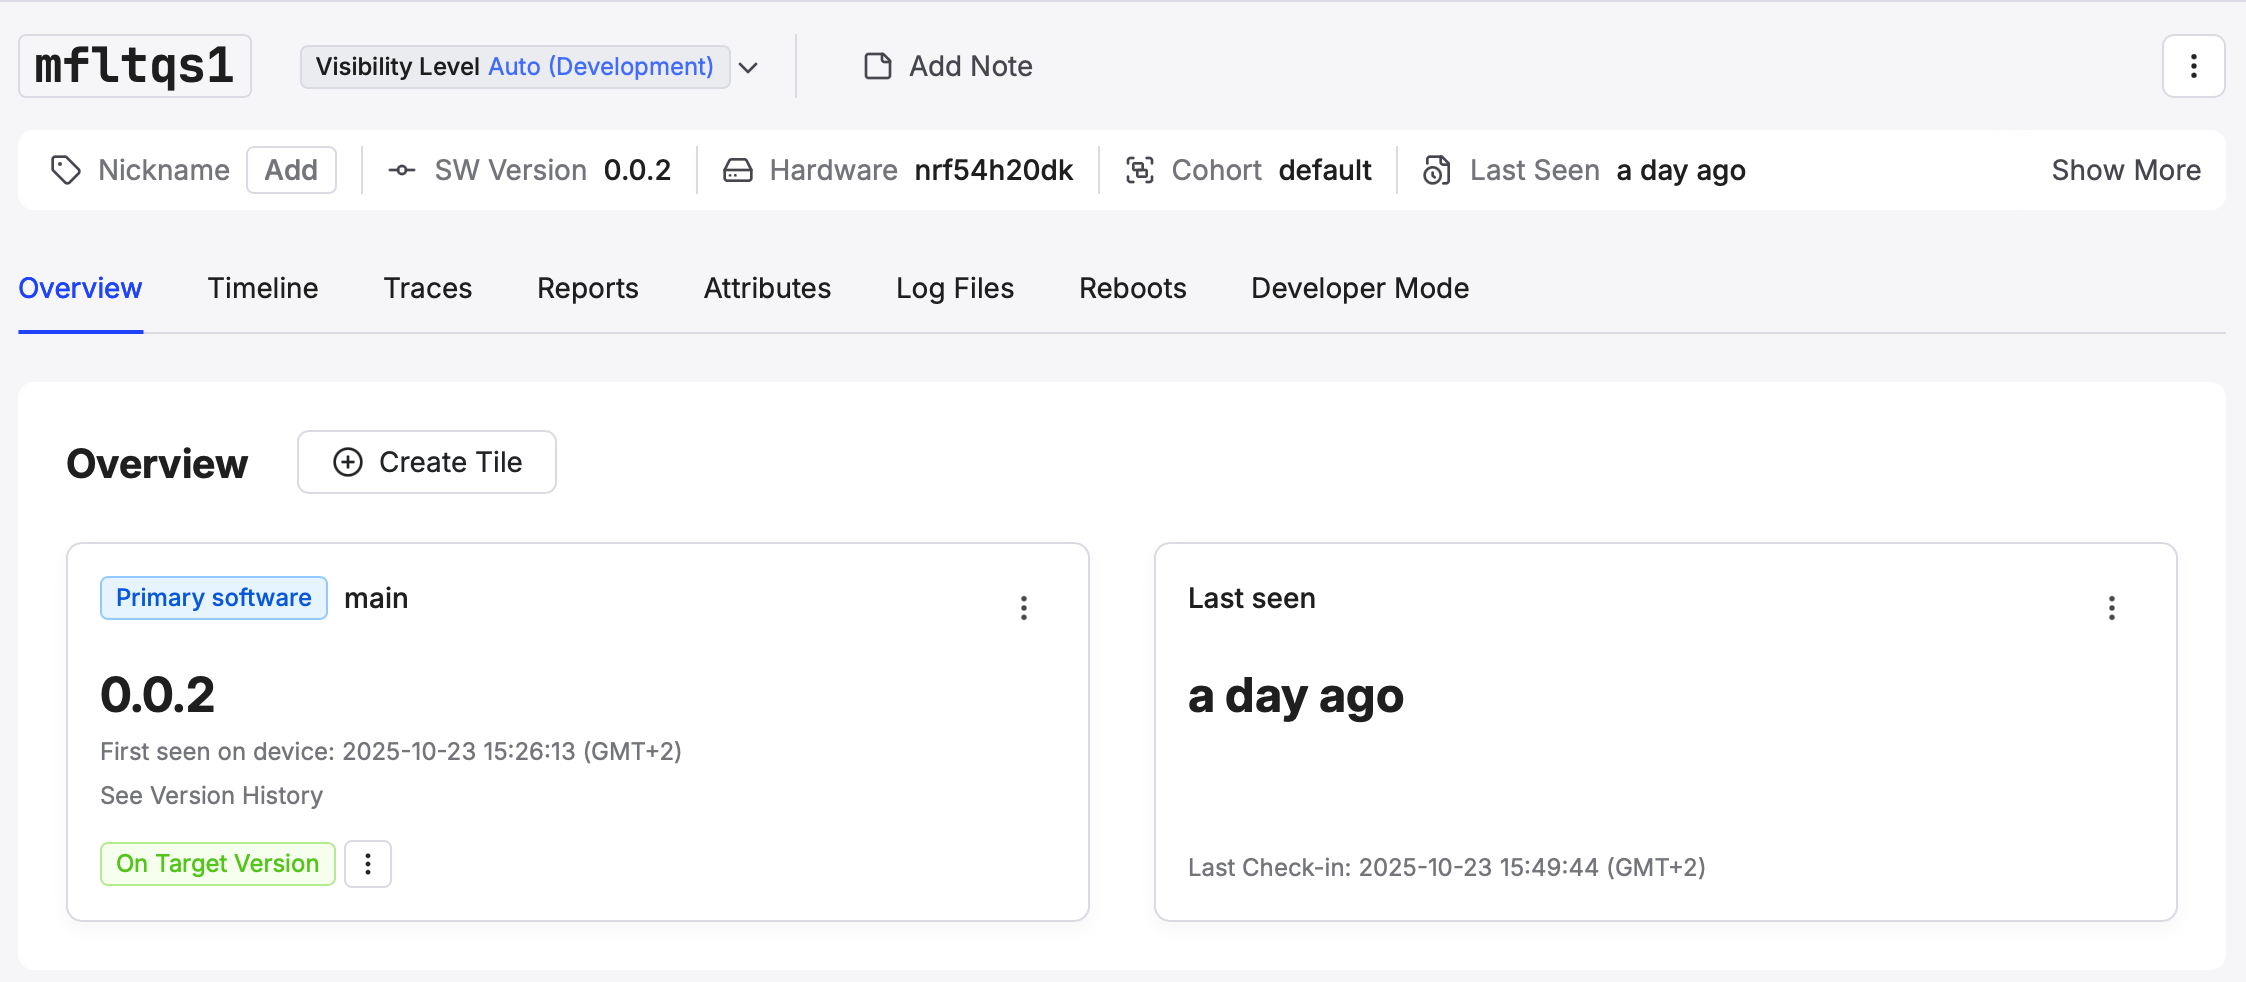This screenshot has width=2246, height=982.
Task: Click the Add Note document icon
Action: click(x=878, y=66)
